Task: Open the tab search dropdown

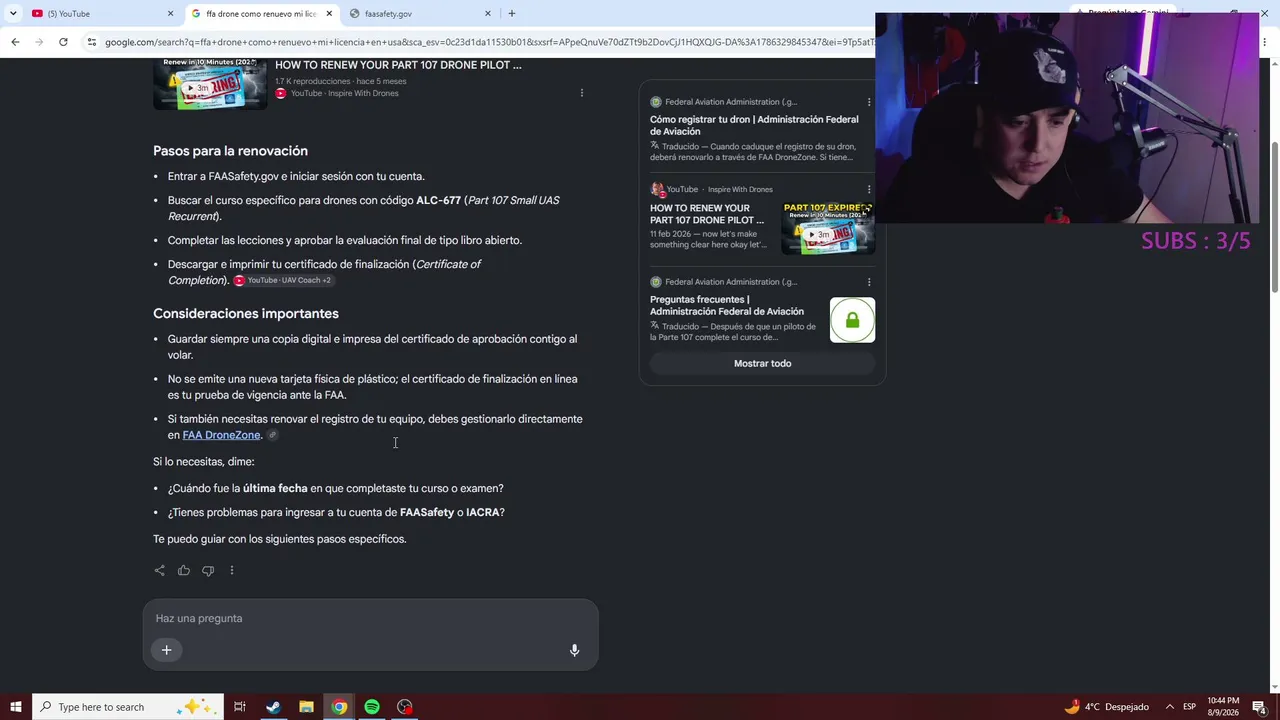Action: coord(14,13)
